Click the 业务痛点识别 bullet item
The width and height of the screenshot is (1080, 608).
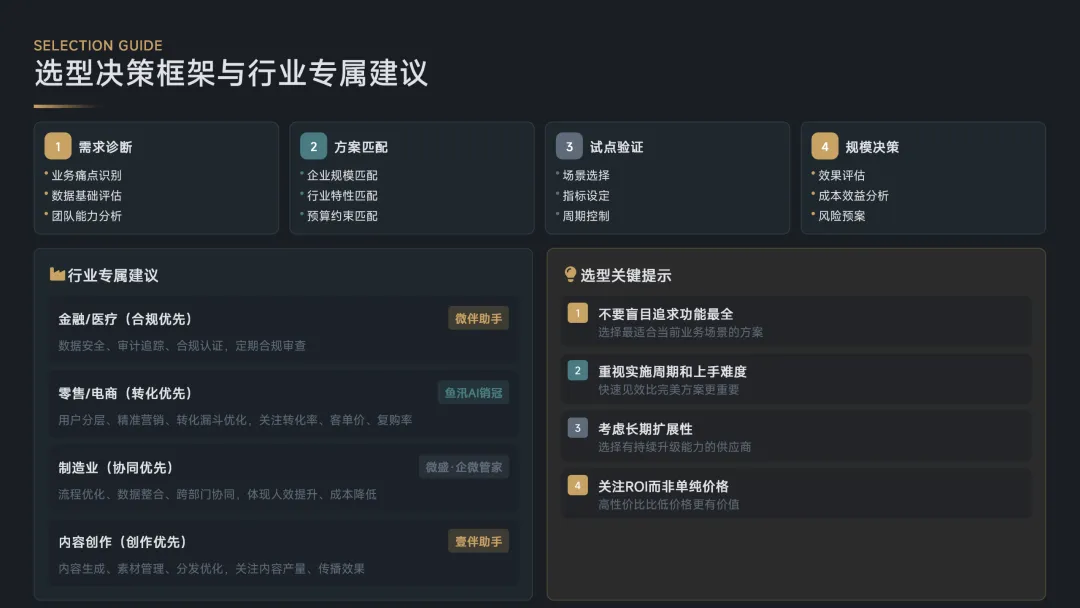click(x=87, y=176)
